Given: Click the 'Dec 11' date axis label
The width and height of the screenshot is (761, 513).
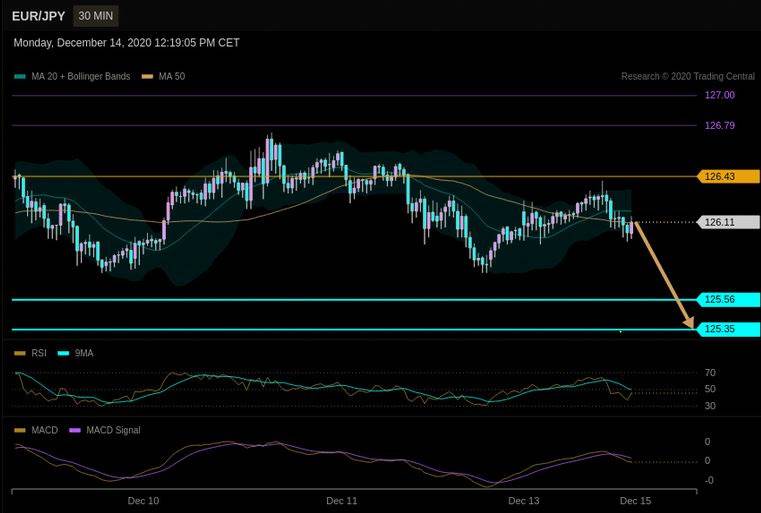Looking at the screenshot, I should [x=342, y=501].
